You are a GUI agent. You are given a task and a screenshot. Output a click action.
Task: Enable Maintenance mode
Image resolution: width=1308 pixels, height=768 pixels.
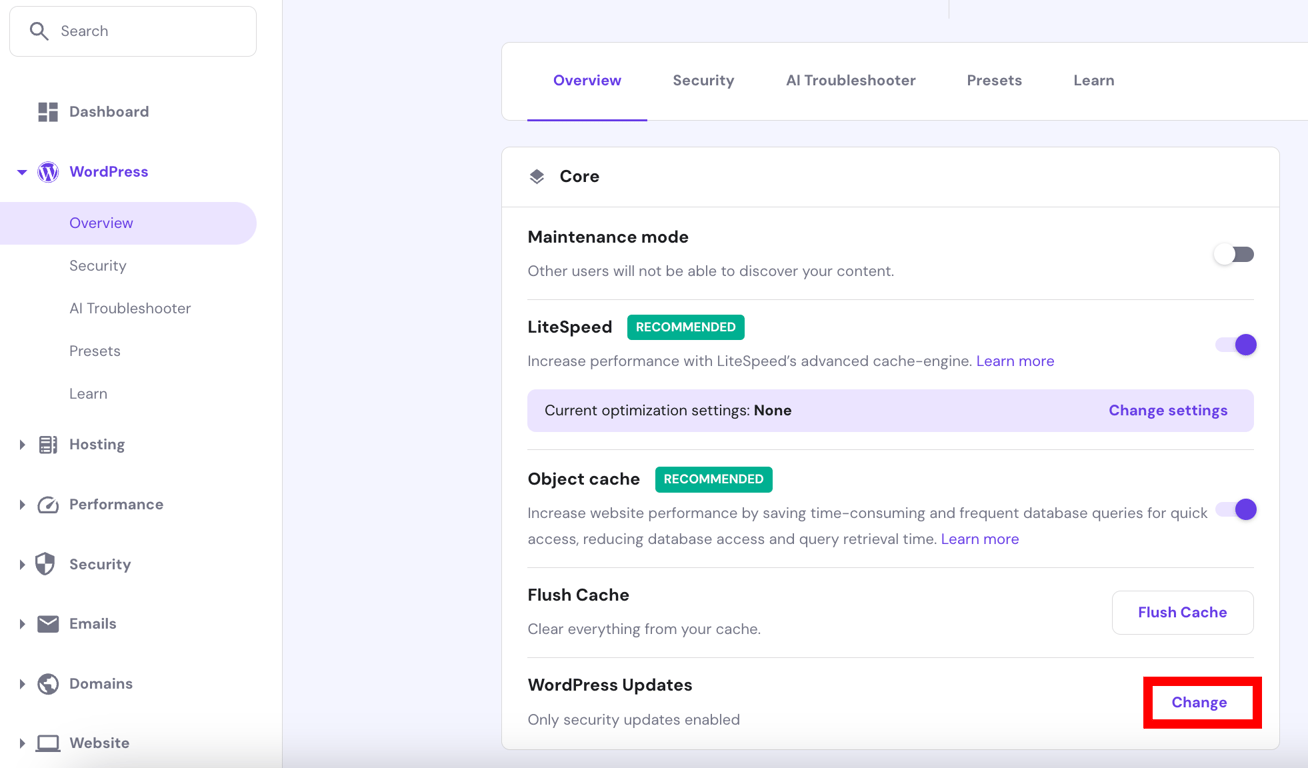[1234, 254]
